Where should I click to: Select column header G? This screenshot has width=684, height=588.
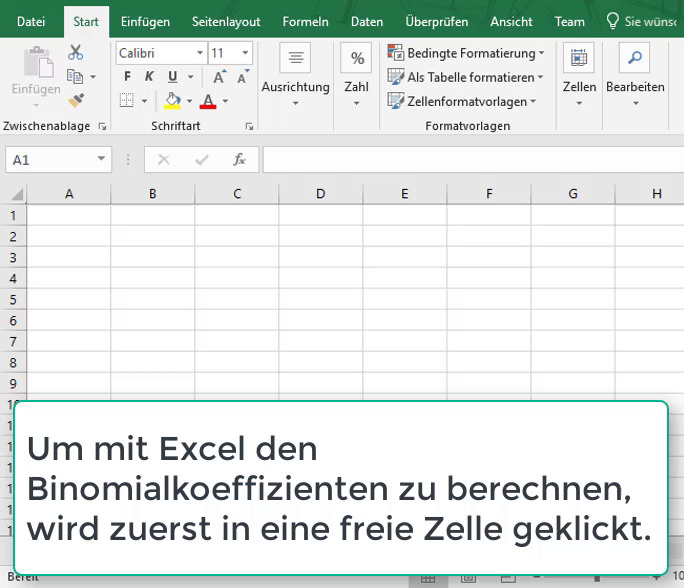pyautogui.click(x=573, y=194)
